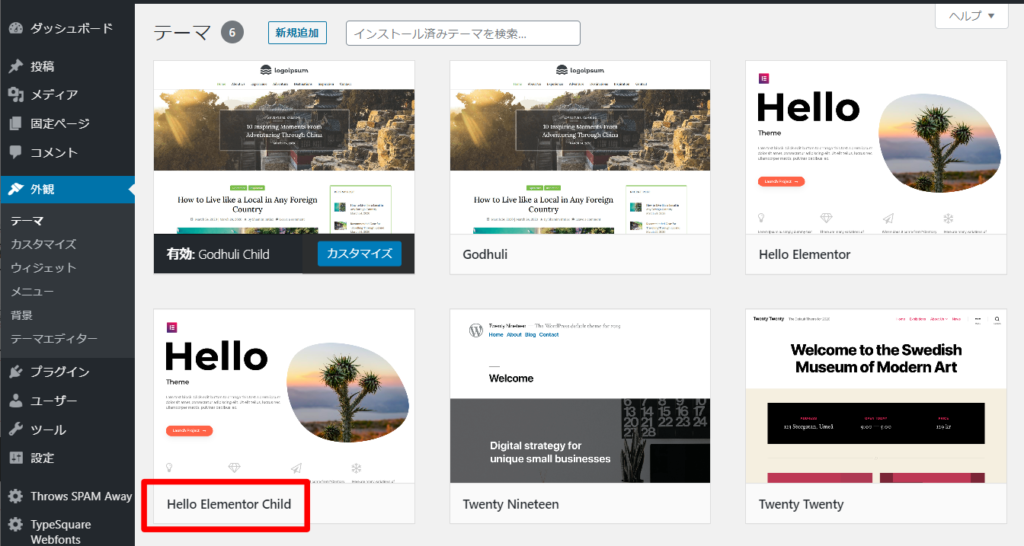Open the メニュー submenu link

32,291
